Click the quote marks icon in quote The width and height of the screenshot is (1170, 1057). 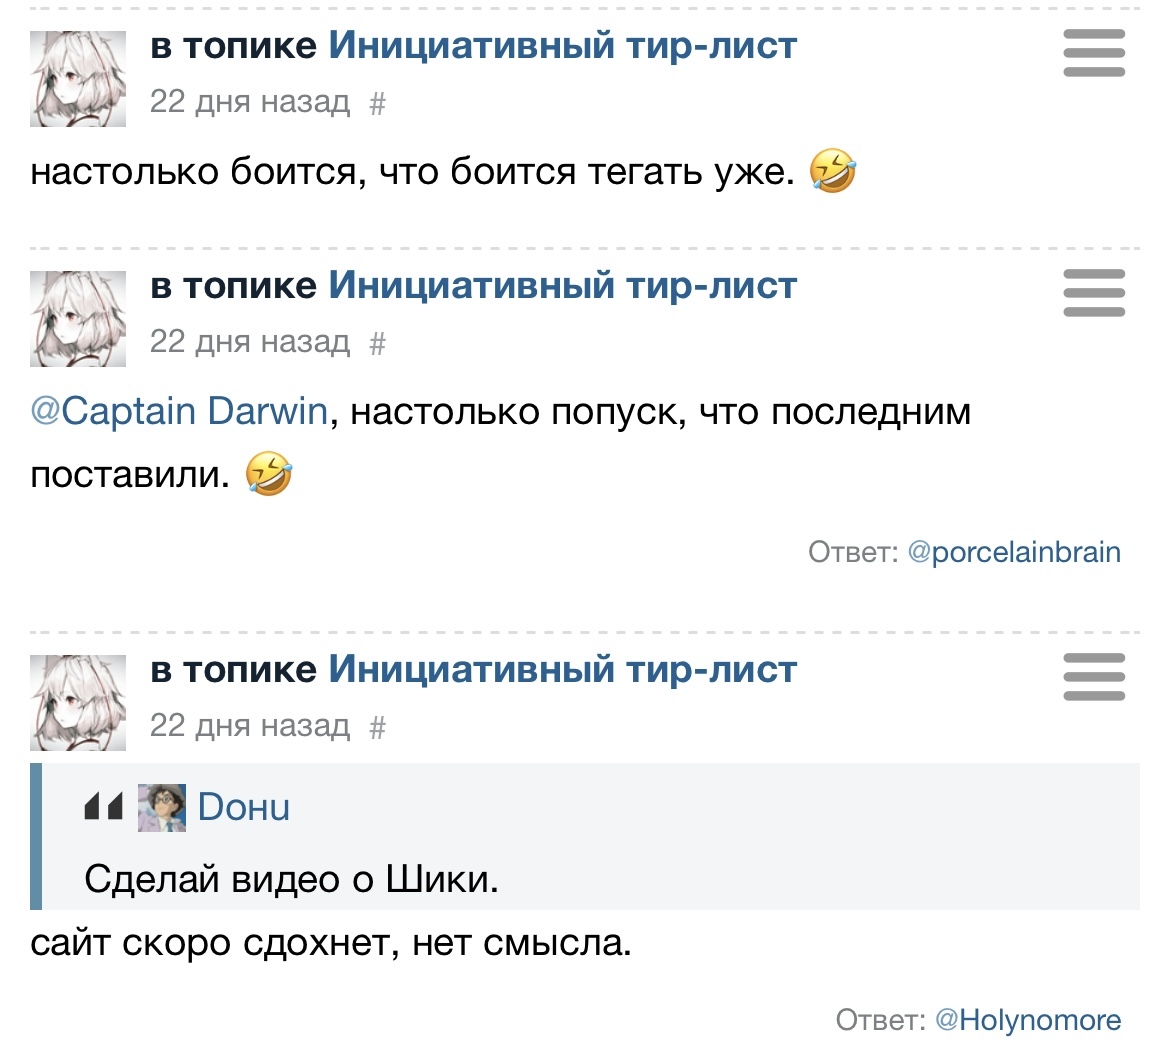[104, 807]
